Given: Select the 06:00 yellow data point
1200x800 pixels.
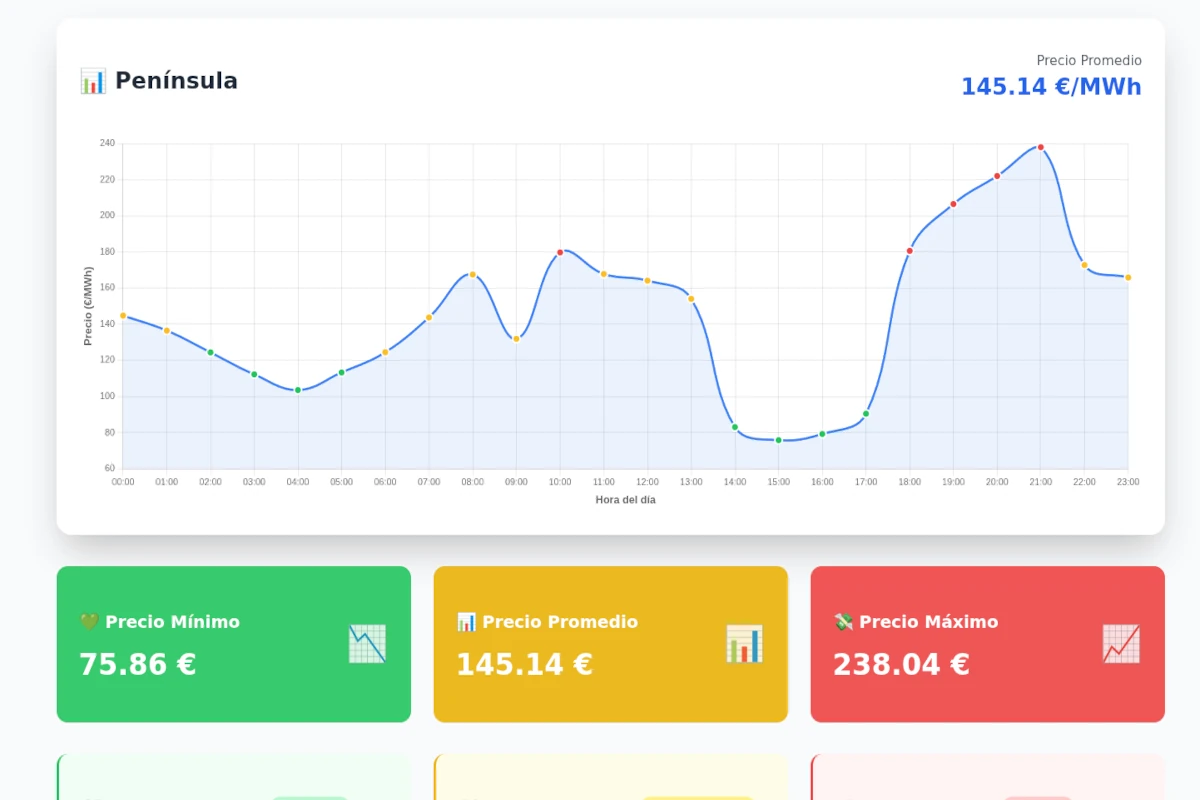Looking at the screenshot, I should [385, 352].
